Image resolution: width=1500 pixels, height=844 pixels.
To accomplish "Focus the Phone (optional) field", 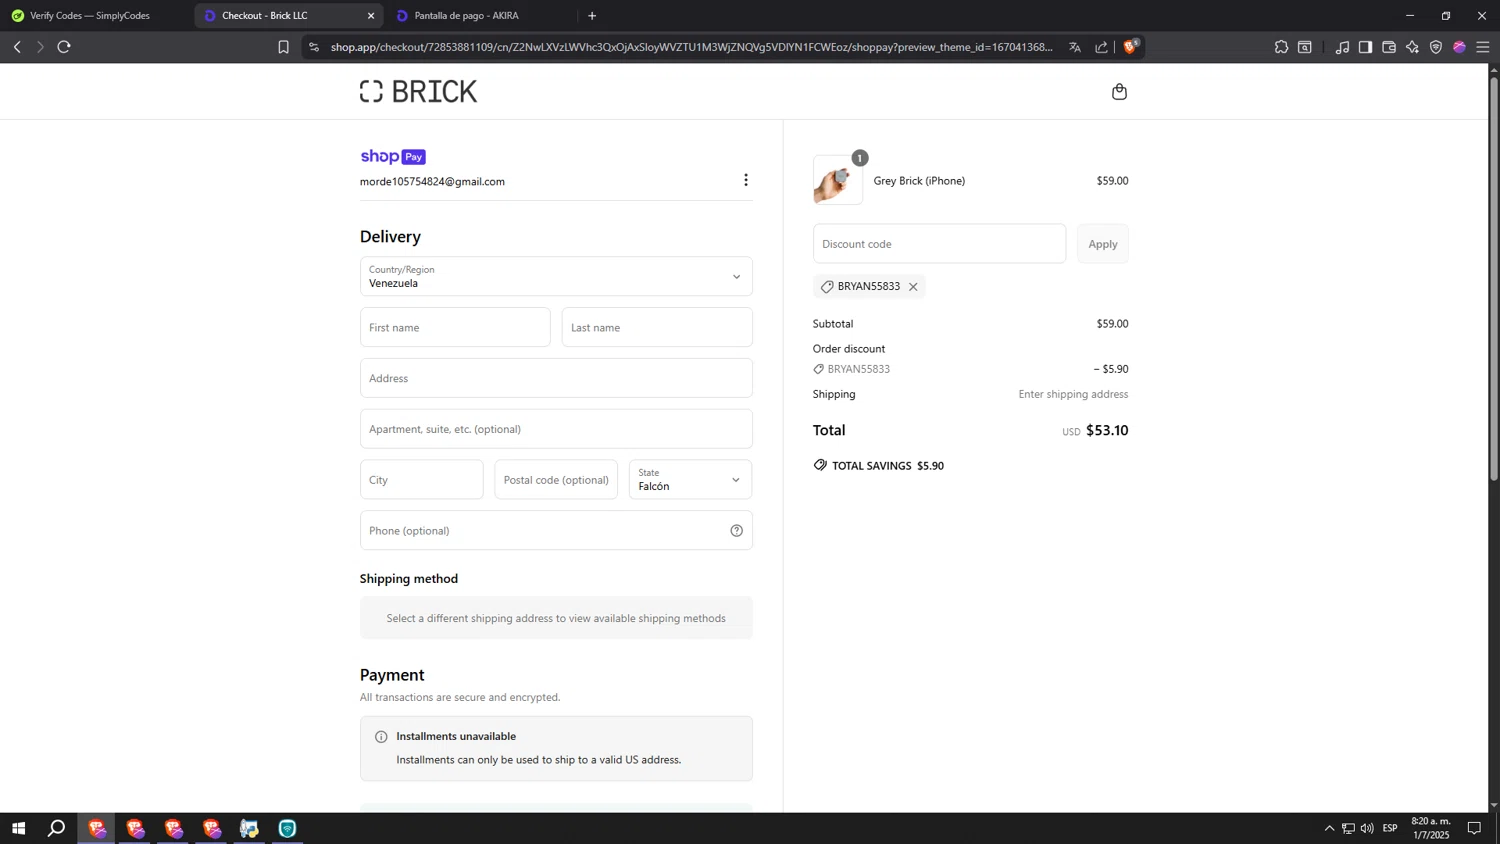I will pyautogui.click(x=556, y=531).
